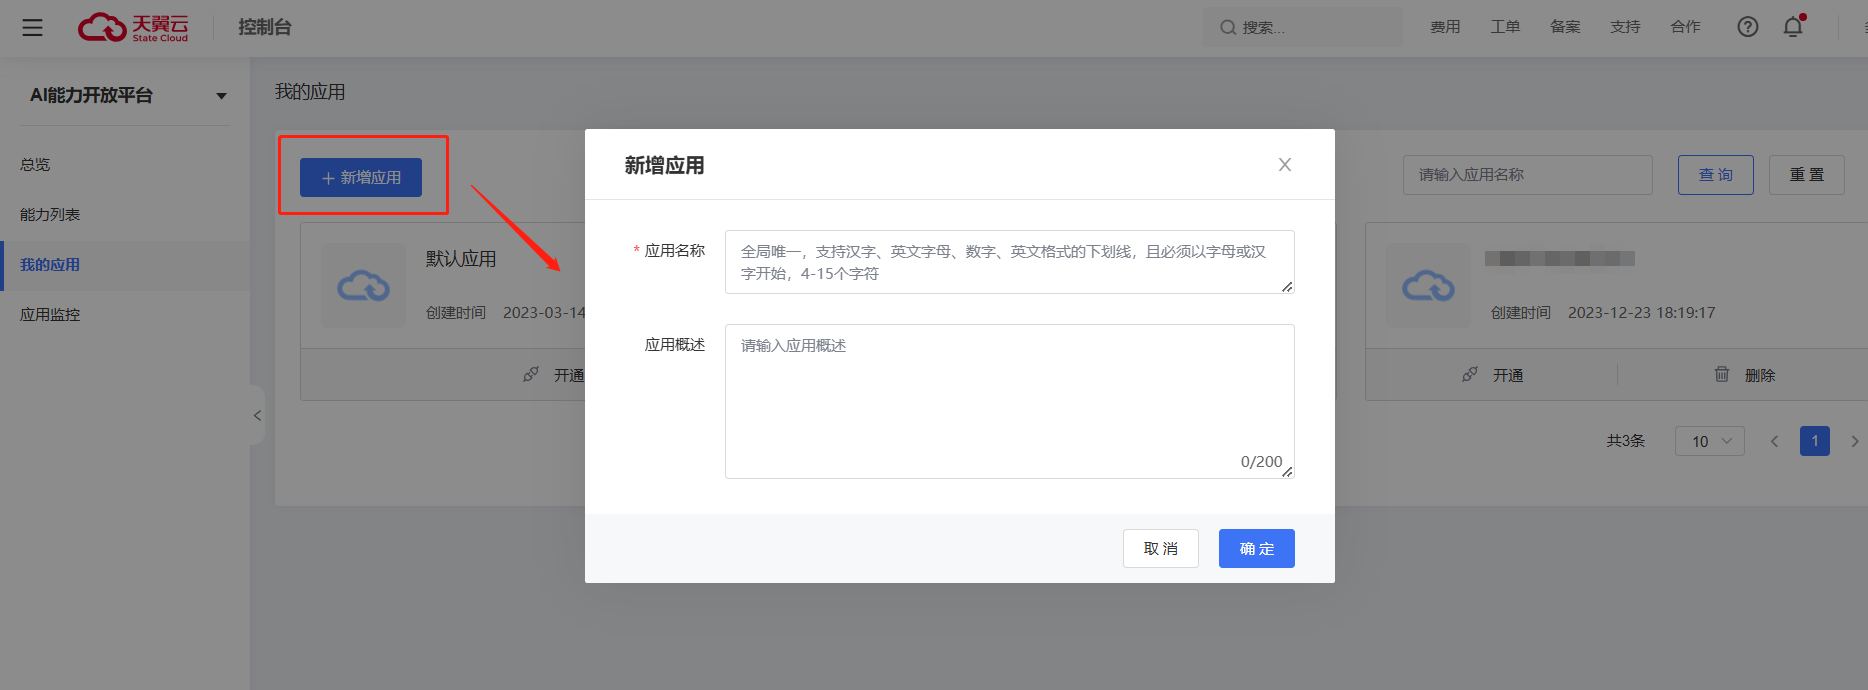Open the notifications bell
Image resolution: width=1868 pixels, height=690 pixels.
click(x=1793, y=27)
